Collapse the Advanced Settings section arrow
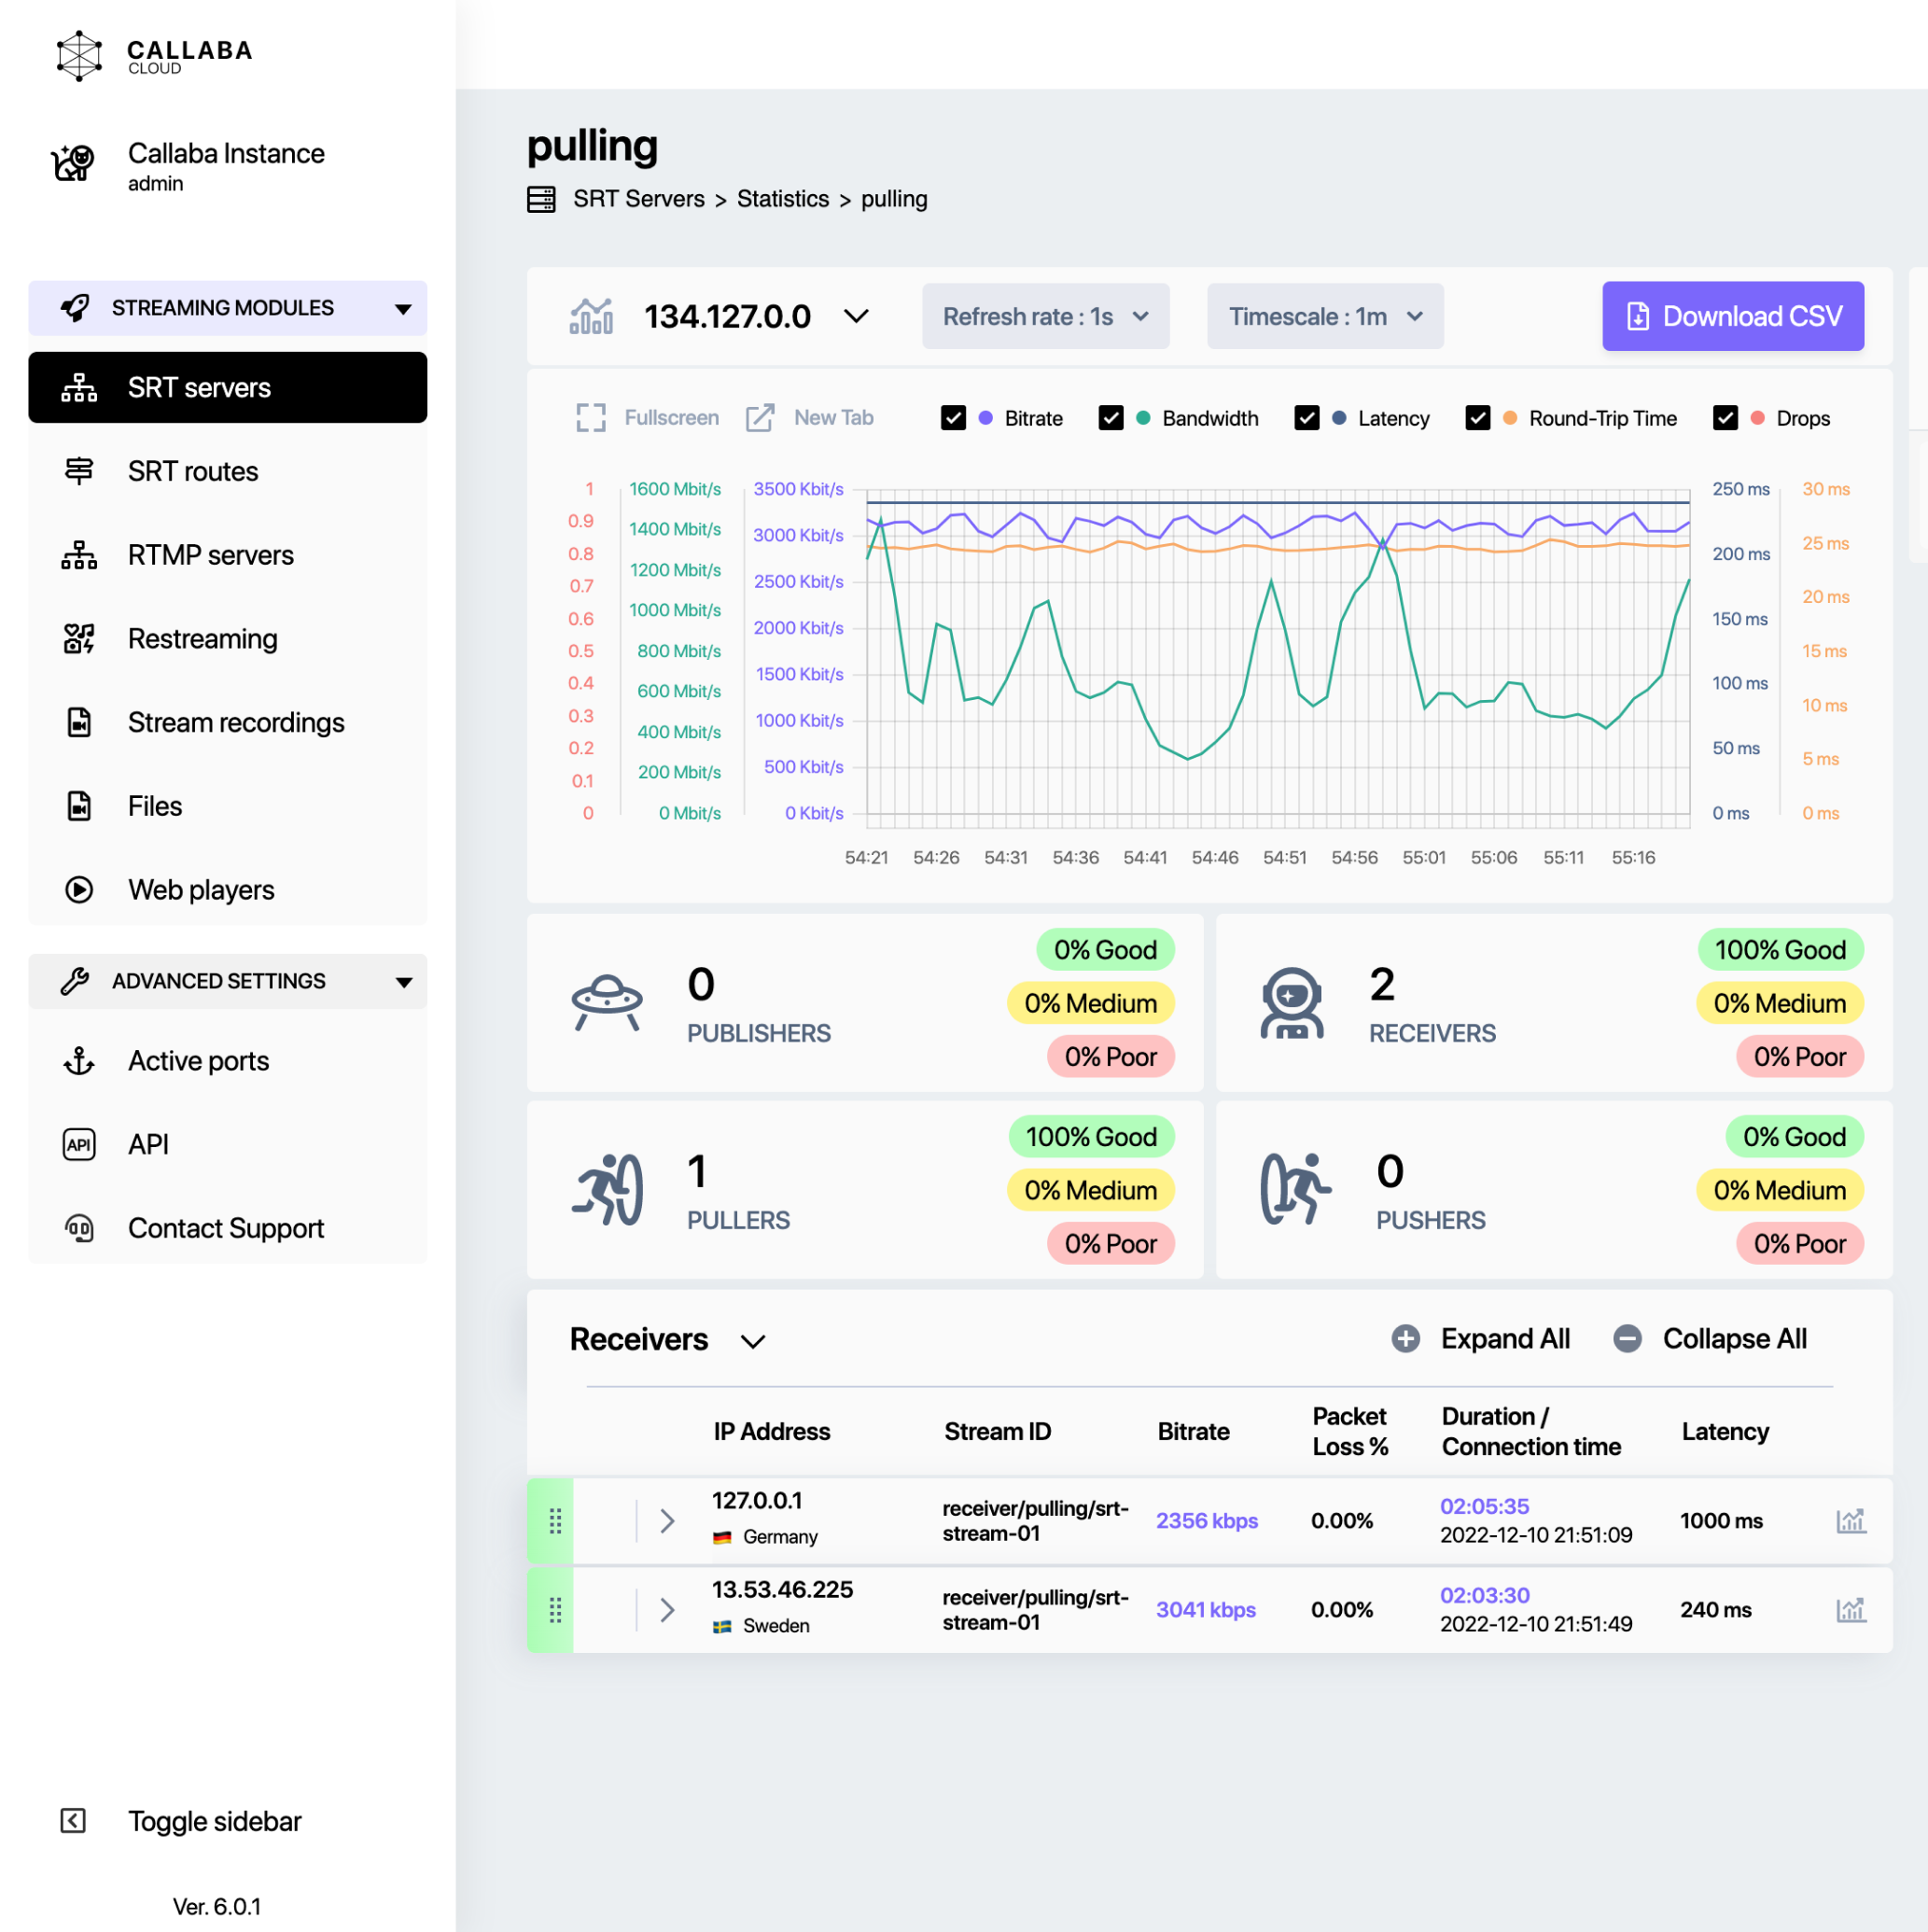1928x1932 pixels. (403, 982)
